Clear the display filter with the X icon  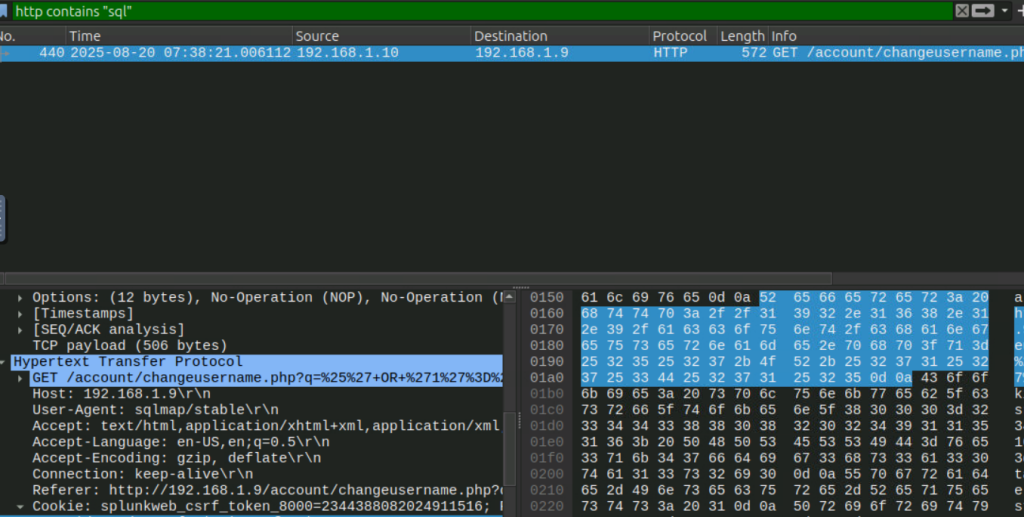(x=962, y=10)
